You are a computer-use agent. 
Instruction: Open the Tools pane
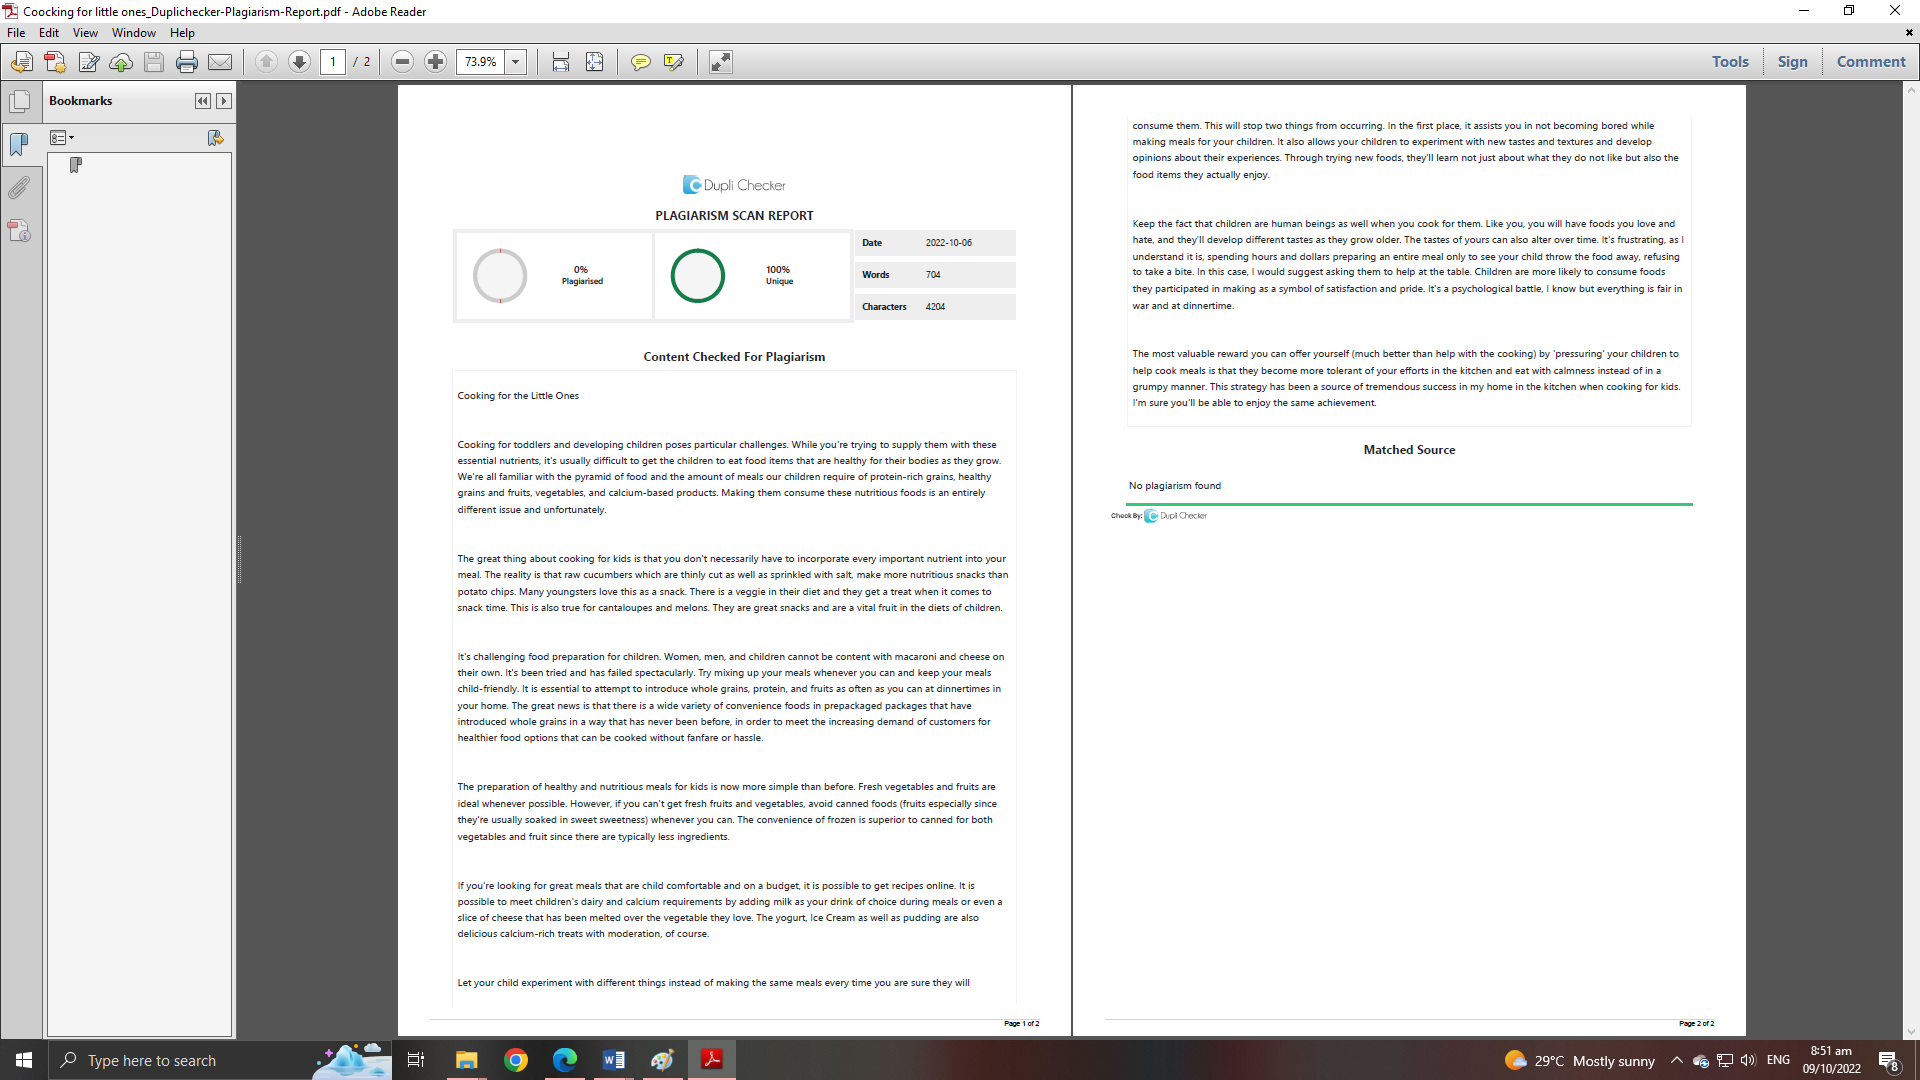(x=1730, y=62)
